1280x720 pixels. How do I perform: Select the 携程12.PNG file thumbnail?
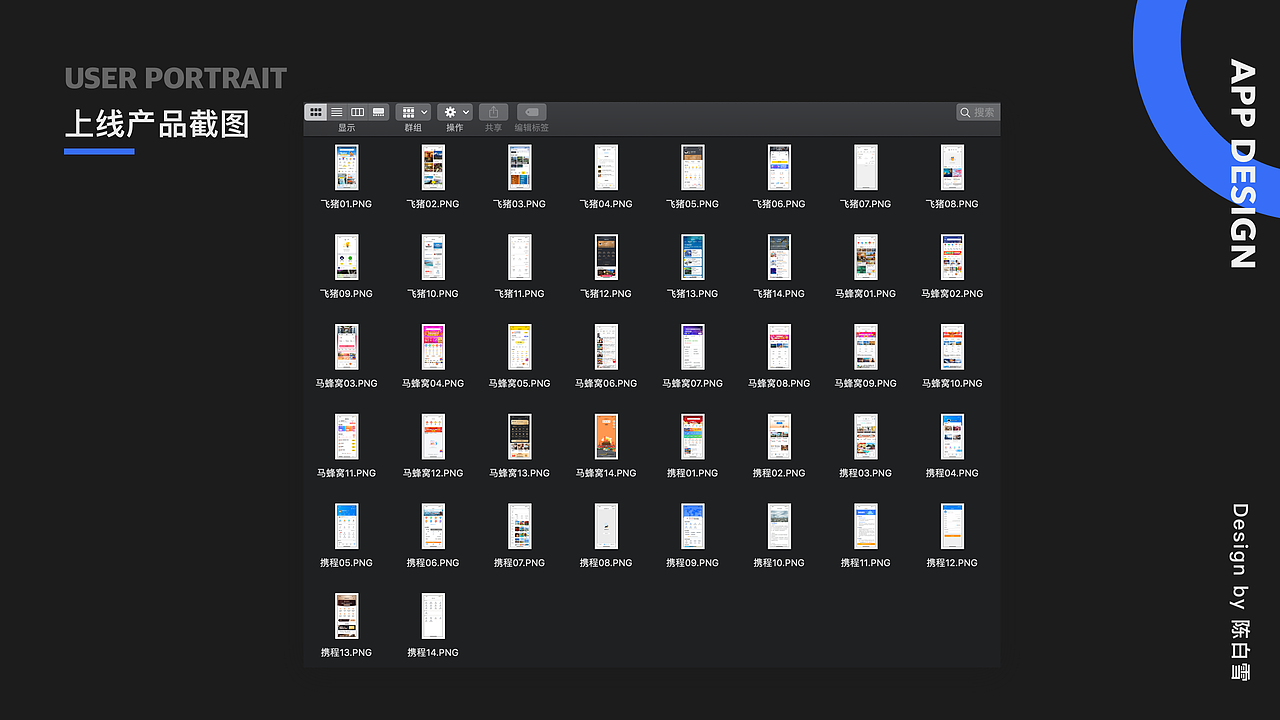click(x=952, y=526)
